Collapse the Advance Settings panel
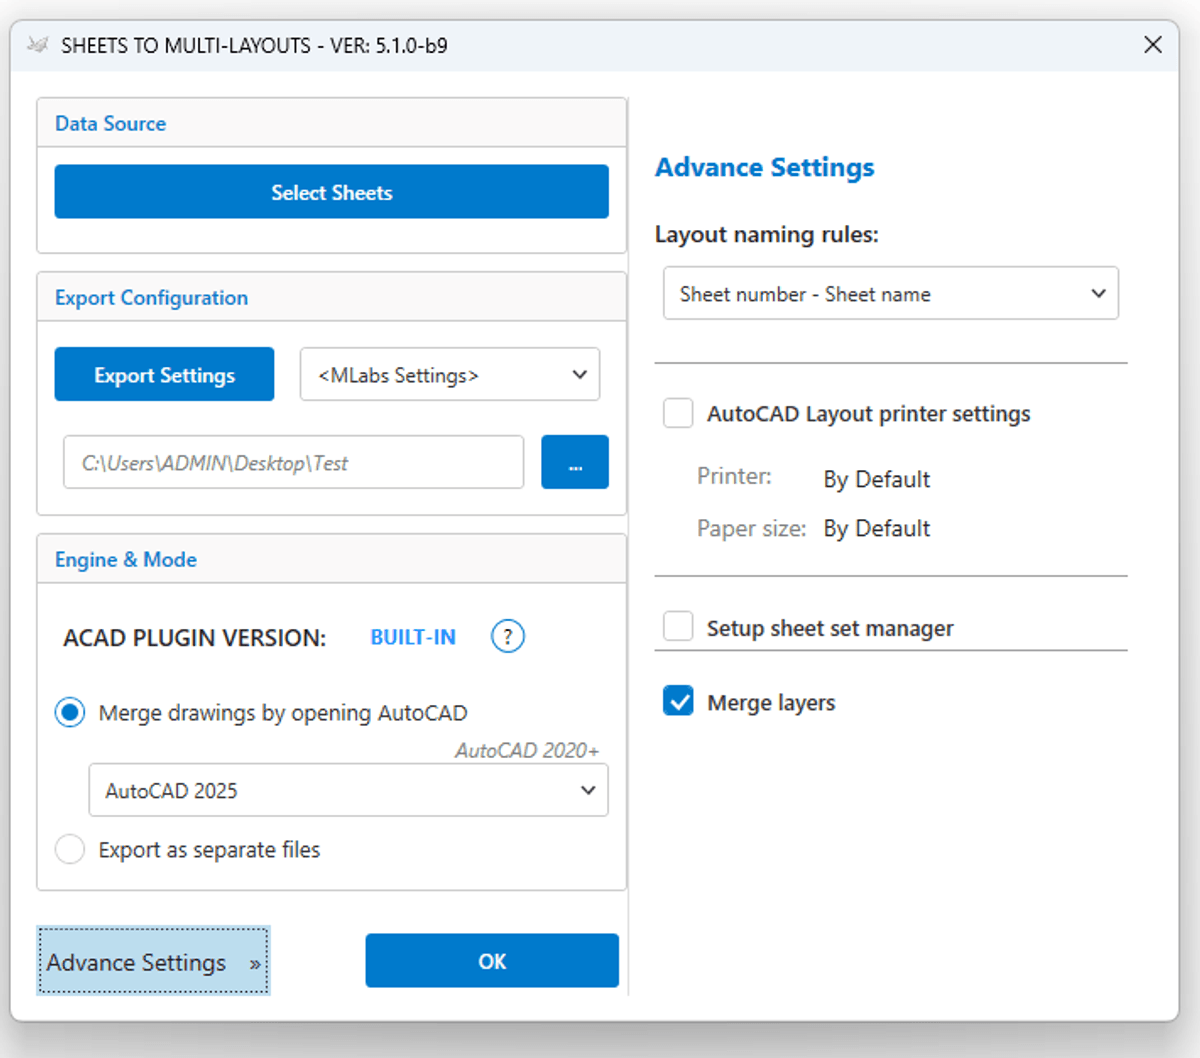Viewport: 1200px width, 1058px height. (153, 962)
